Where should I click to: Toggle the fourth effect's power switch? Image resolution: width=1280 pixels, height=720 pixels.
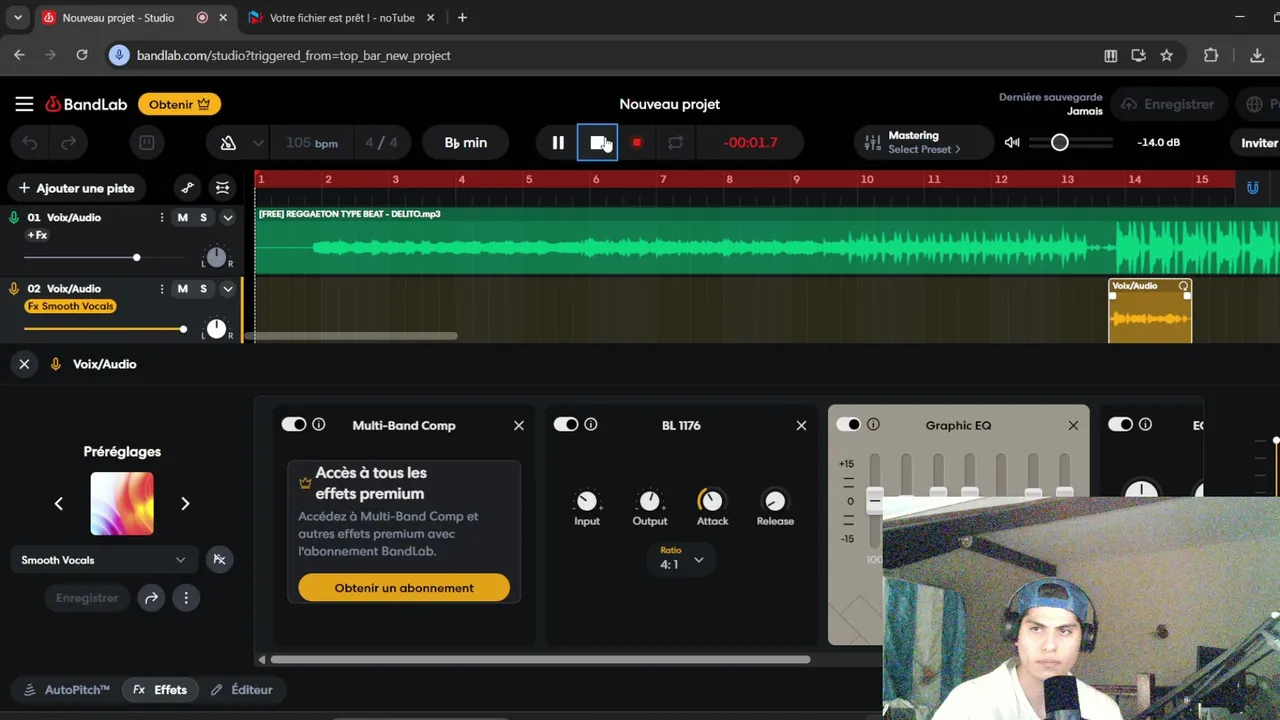click(x=1120, y=425)
